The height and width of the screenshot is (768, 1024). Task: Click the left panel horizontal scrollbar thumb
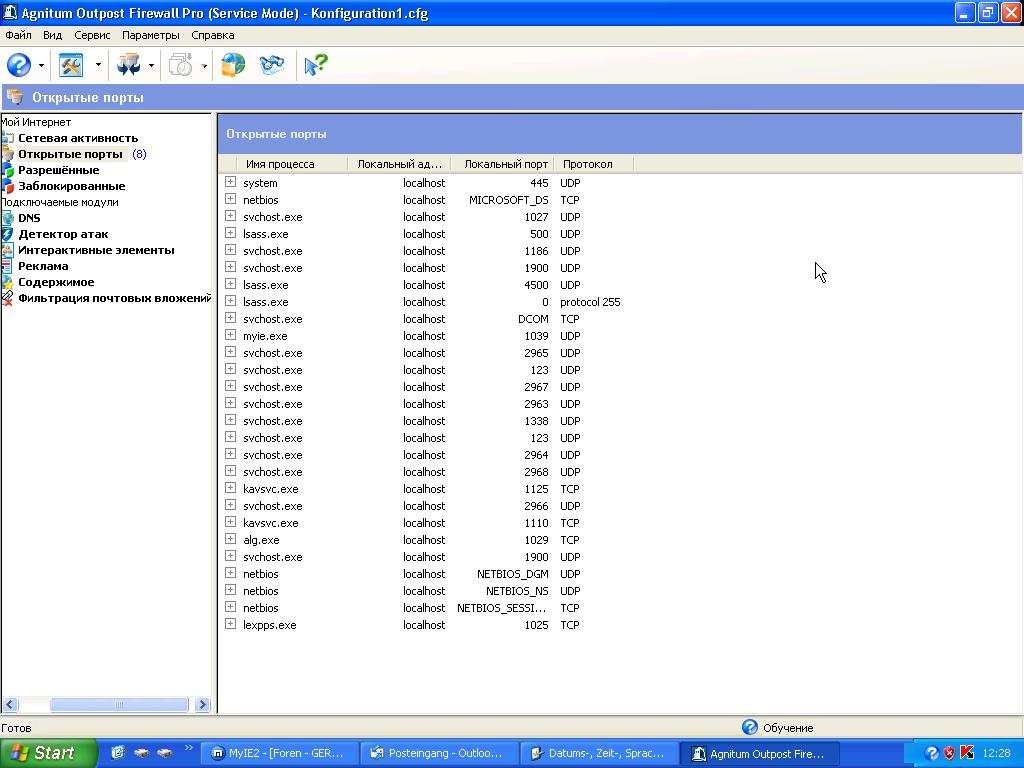(119, 705)
